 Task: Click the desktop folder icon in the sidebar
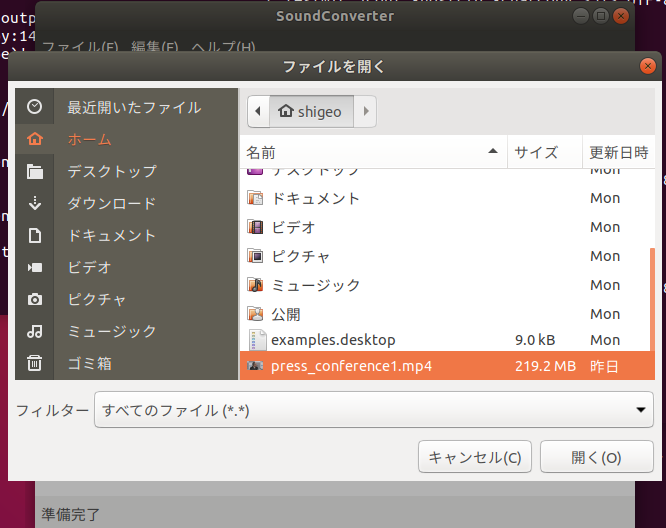pyautogui.click(x=34, y=171)
